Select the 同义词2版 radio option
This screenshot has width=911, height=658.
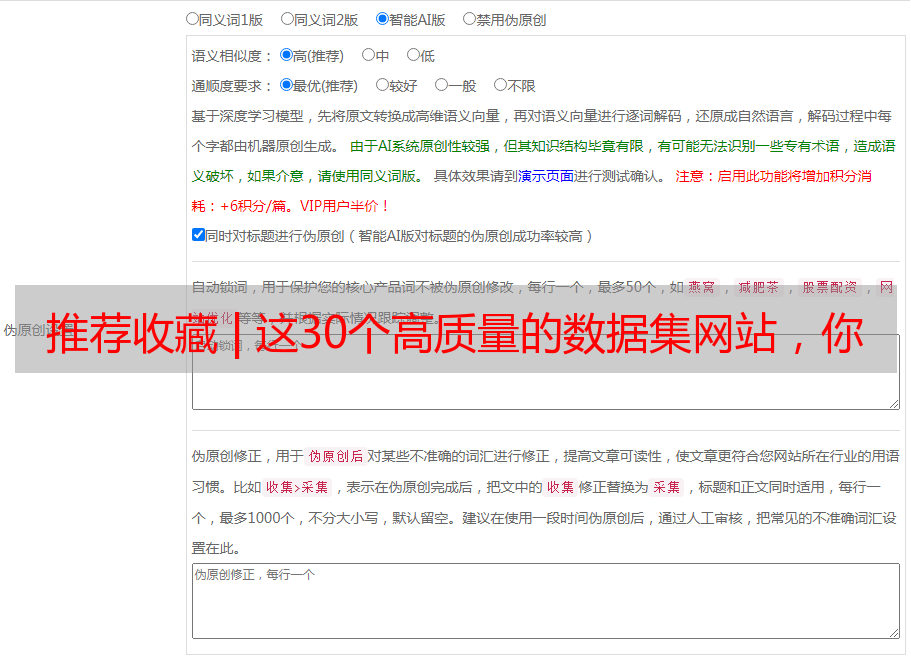tap(287, 19)
